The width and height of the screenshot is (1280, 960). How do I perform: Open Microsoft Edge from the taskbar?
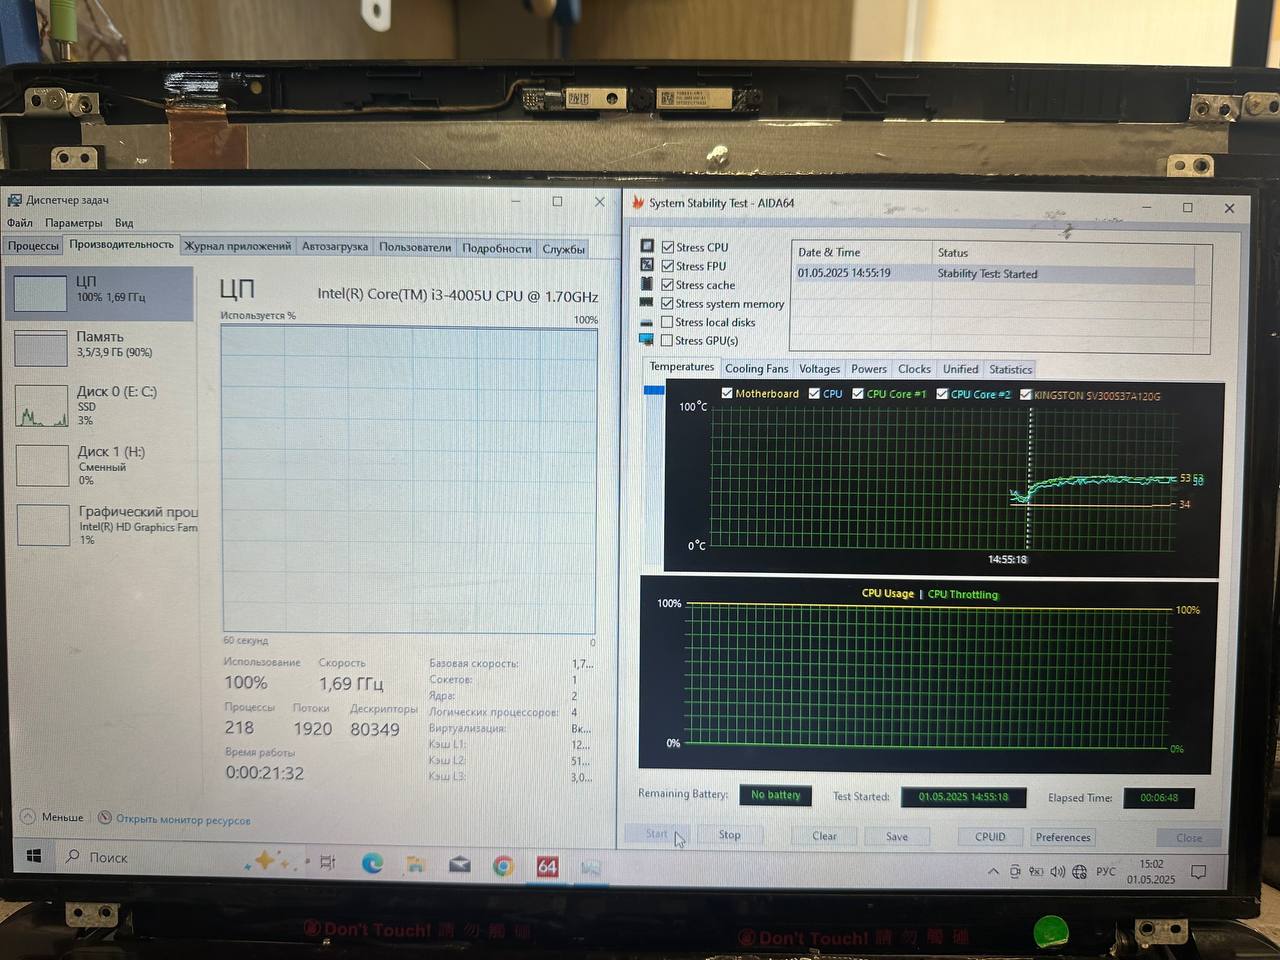pyautogui.click(x=372, y=864)
